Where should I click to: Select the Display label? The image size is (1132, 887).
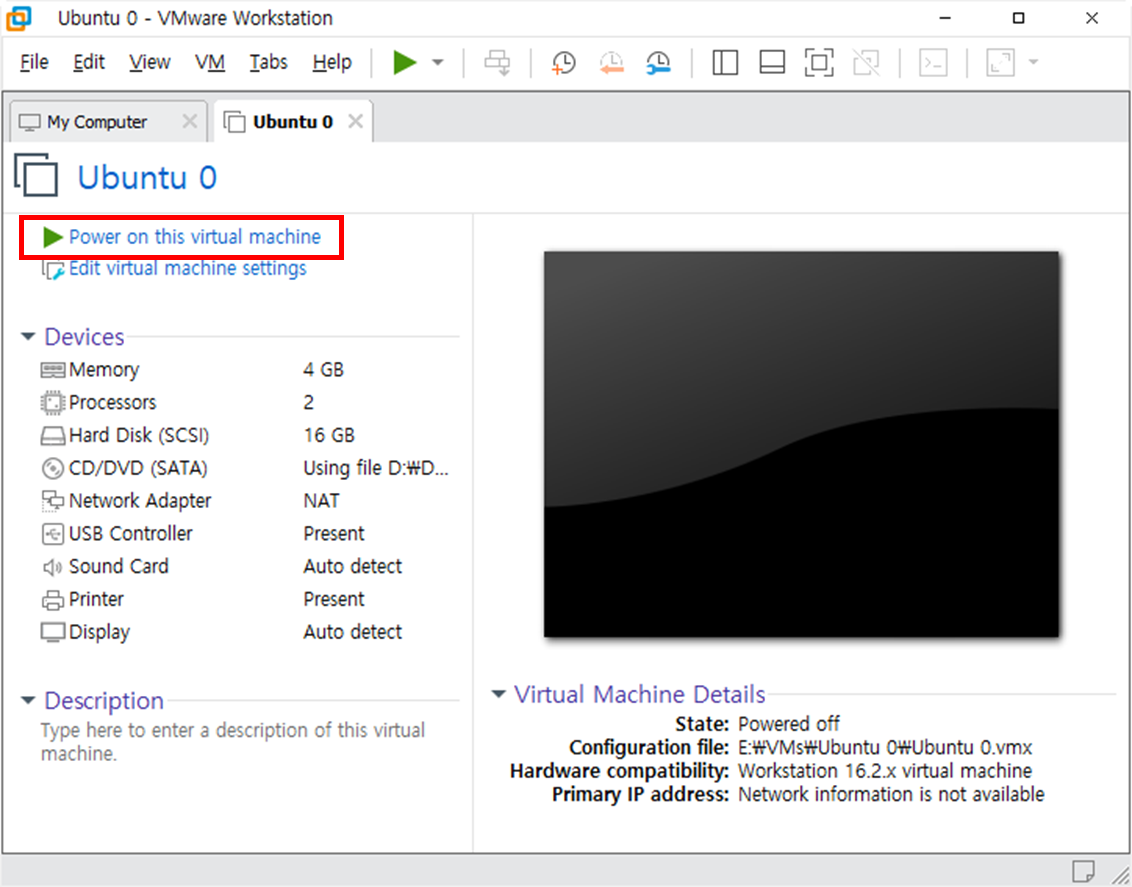coord(99,632)
